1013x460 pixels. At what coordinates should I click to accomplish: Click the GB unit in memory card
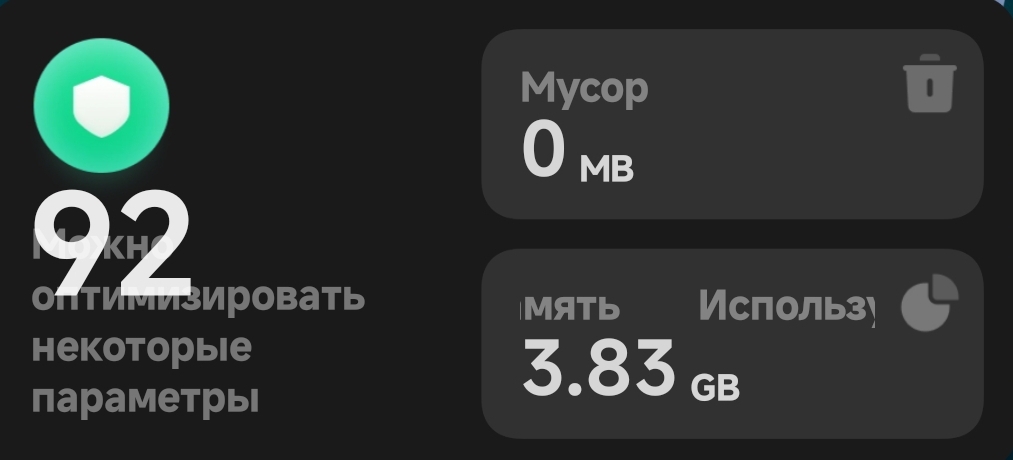[715, 386]
